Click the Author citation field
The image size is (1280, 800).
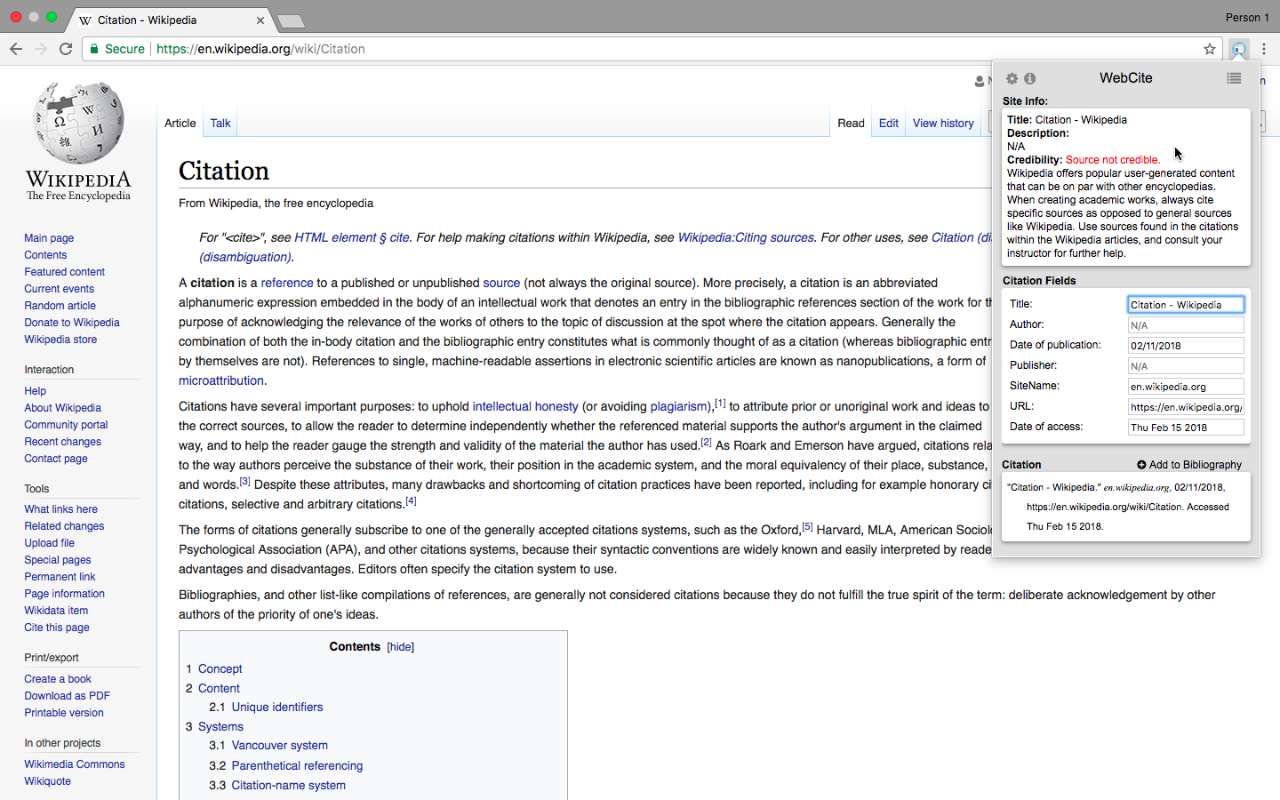click(1186, 325)
